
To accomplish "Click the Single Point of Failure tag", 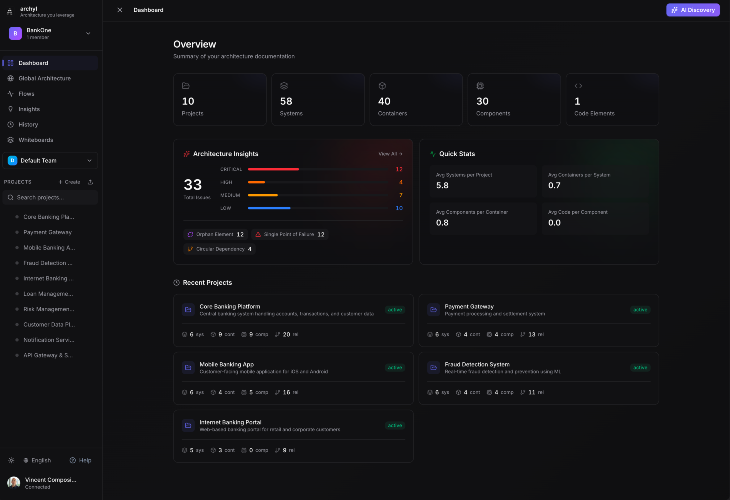I will 290,234.
